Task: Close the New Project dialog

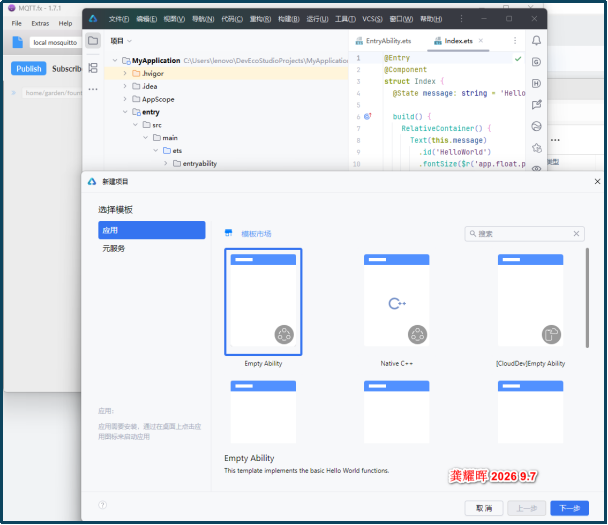Action: 597,181
